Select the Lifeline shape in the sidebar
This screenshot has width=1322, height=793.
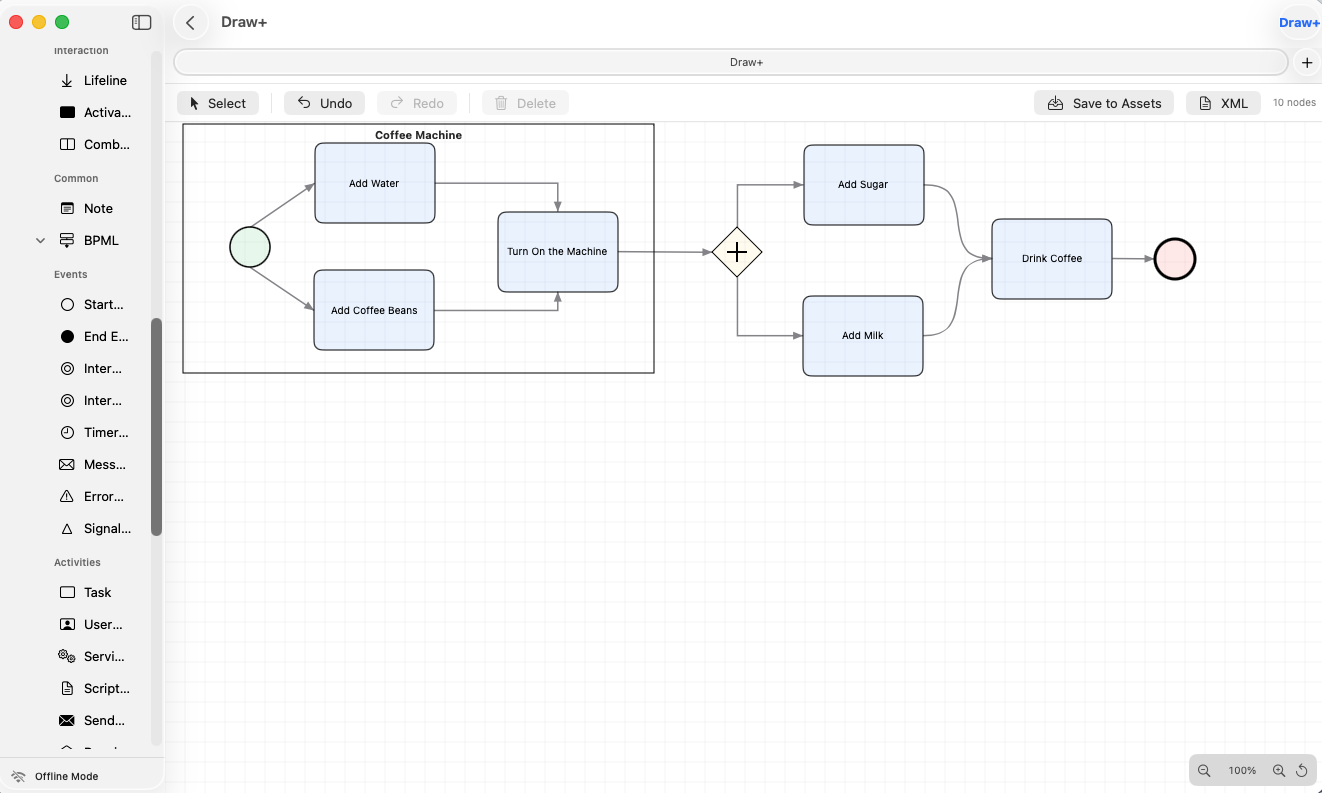(x=94, y=80)
